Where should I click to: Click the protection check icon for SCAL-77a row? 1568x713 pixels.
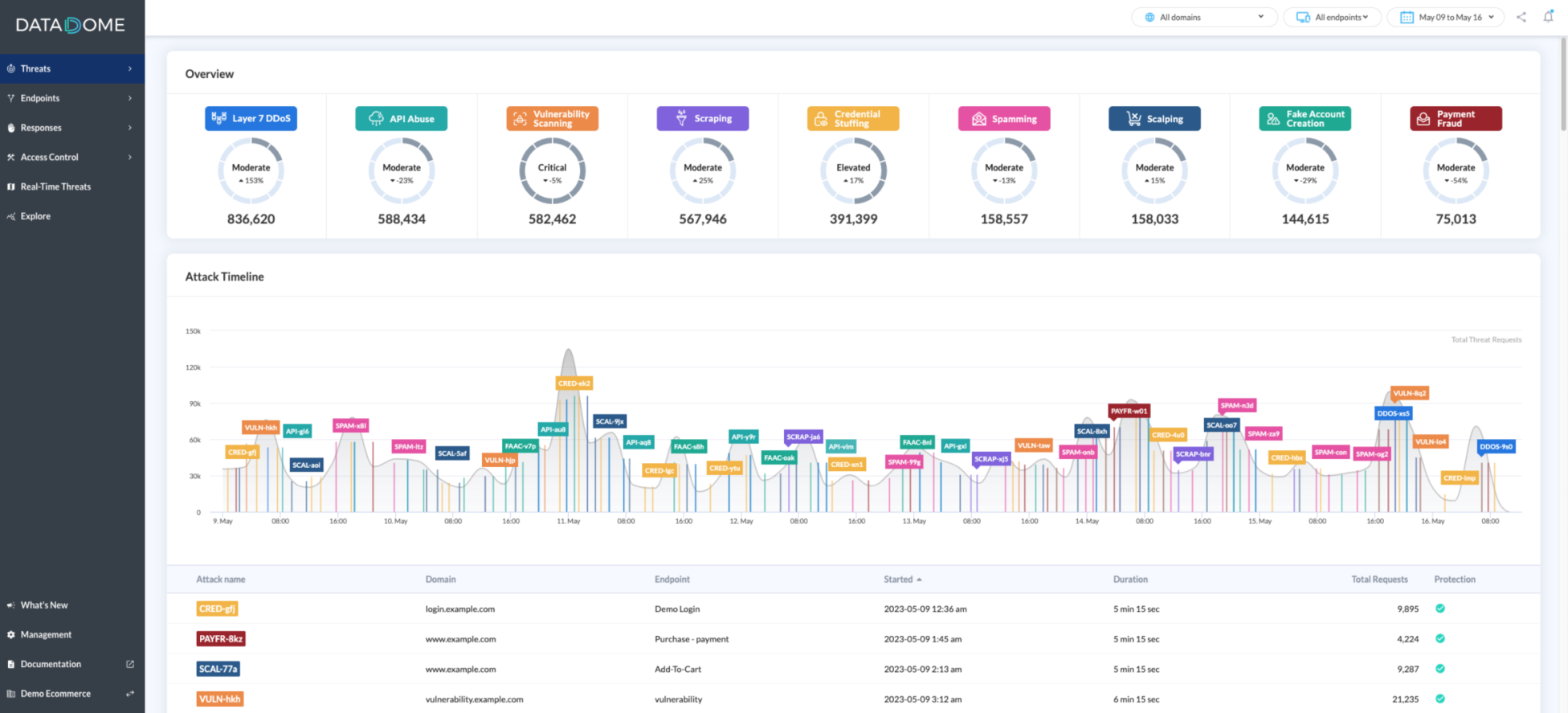tap(1440, 669)
